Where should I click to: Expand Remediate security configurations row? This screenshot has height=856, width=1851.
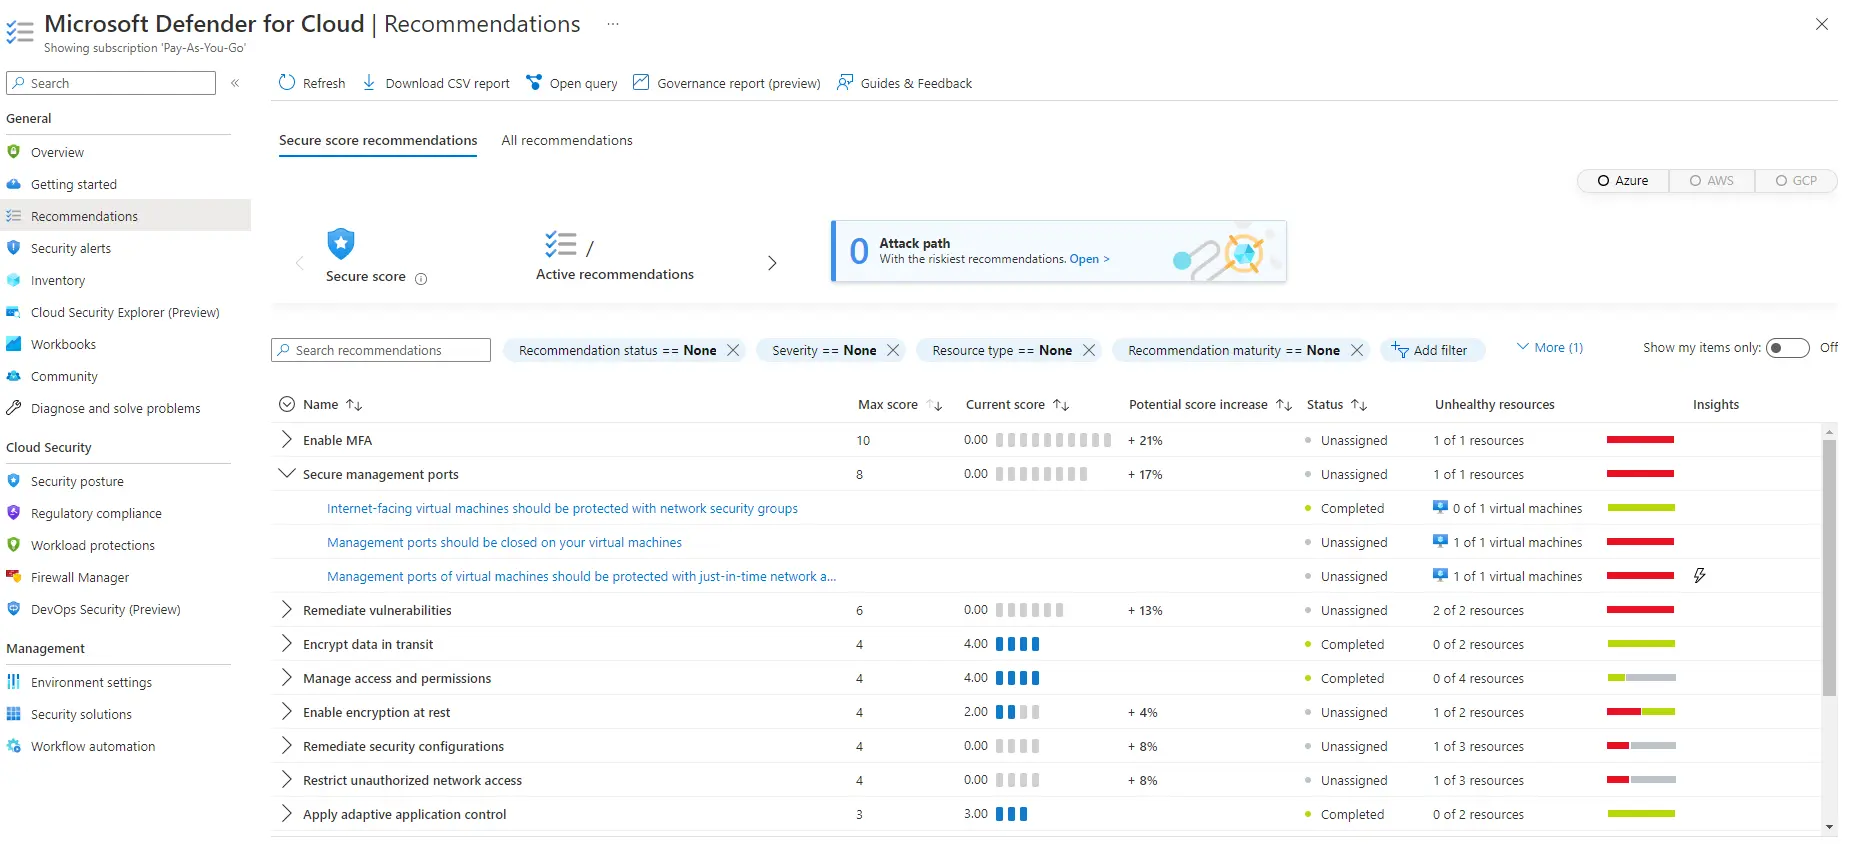click(287, 745)
